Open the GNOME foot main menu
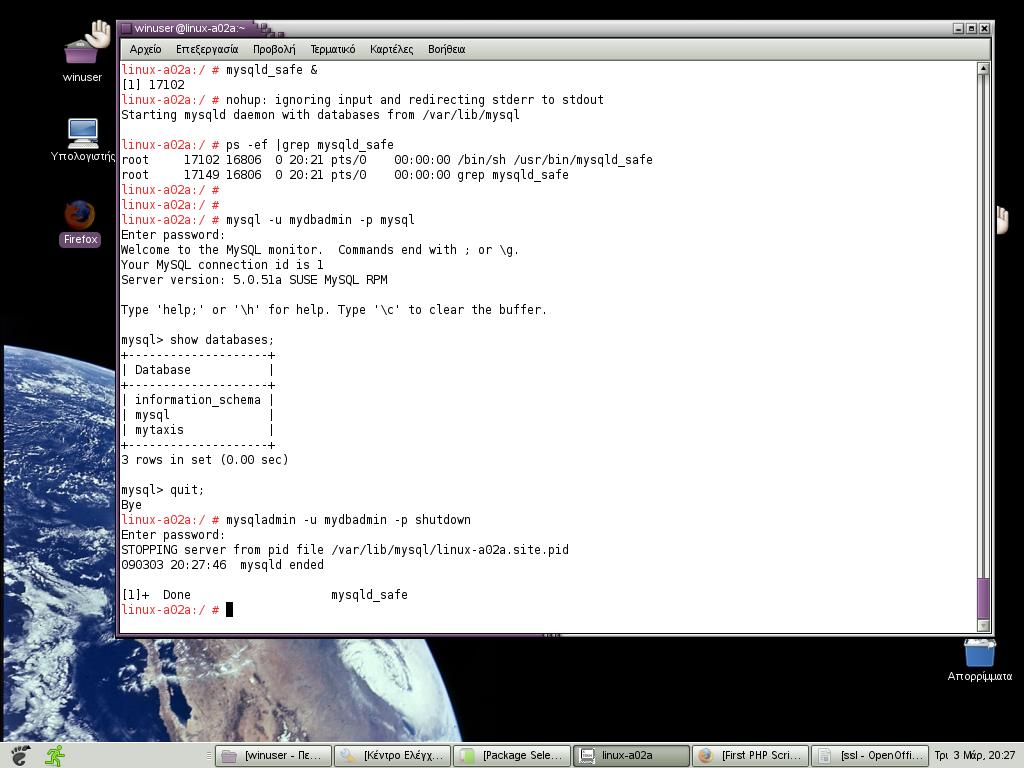 coord(20,755)
